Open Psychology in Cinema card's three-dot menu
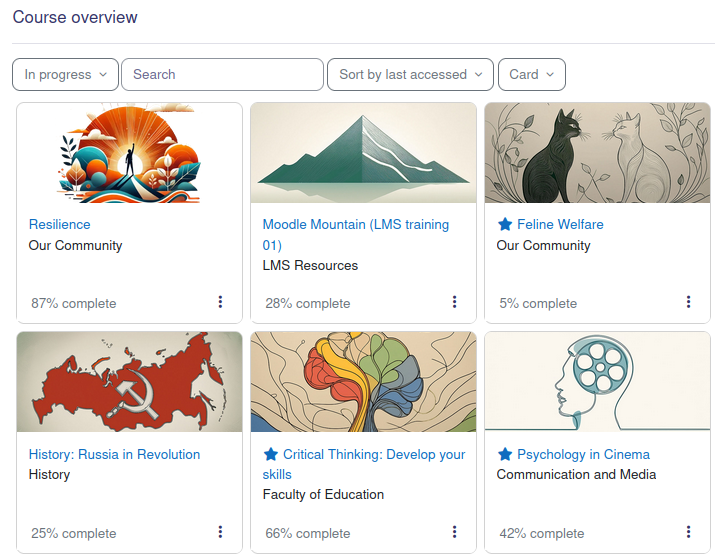Viewport: 726px width, 558px height. click(x=688, y=532)
